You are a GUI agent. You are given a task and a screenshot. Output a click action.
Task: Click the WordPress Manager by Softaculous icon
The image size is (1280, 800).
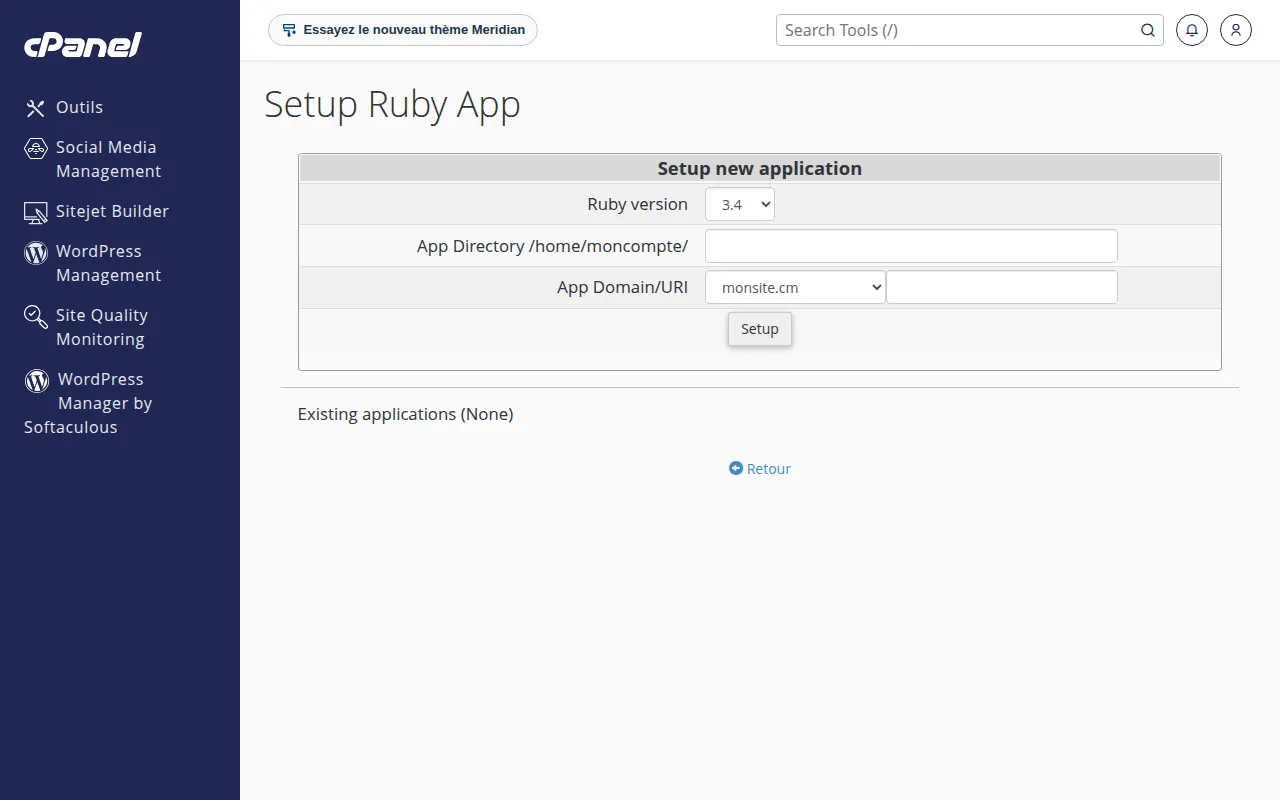coord(37,380)
